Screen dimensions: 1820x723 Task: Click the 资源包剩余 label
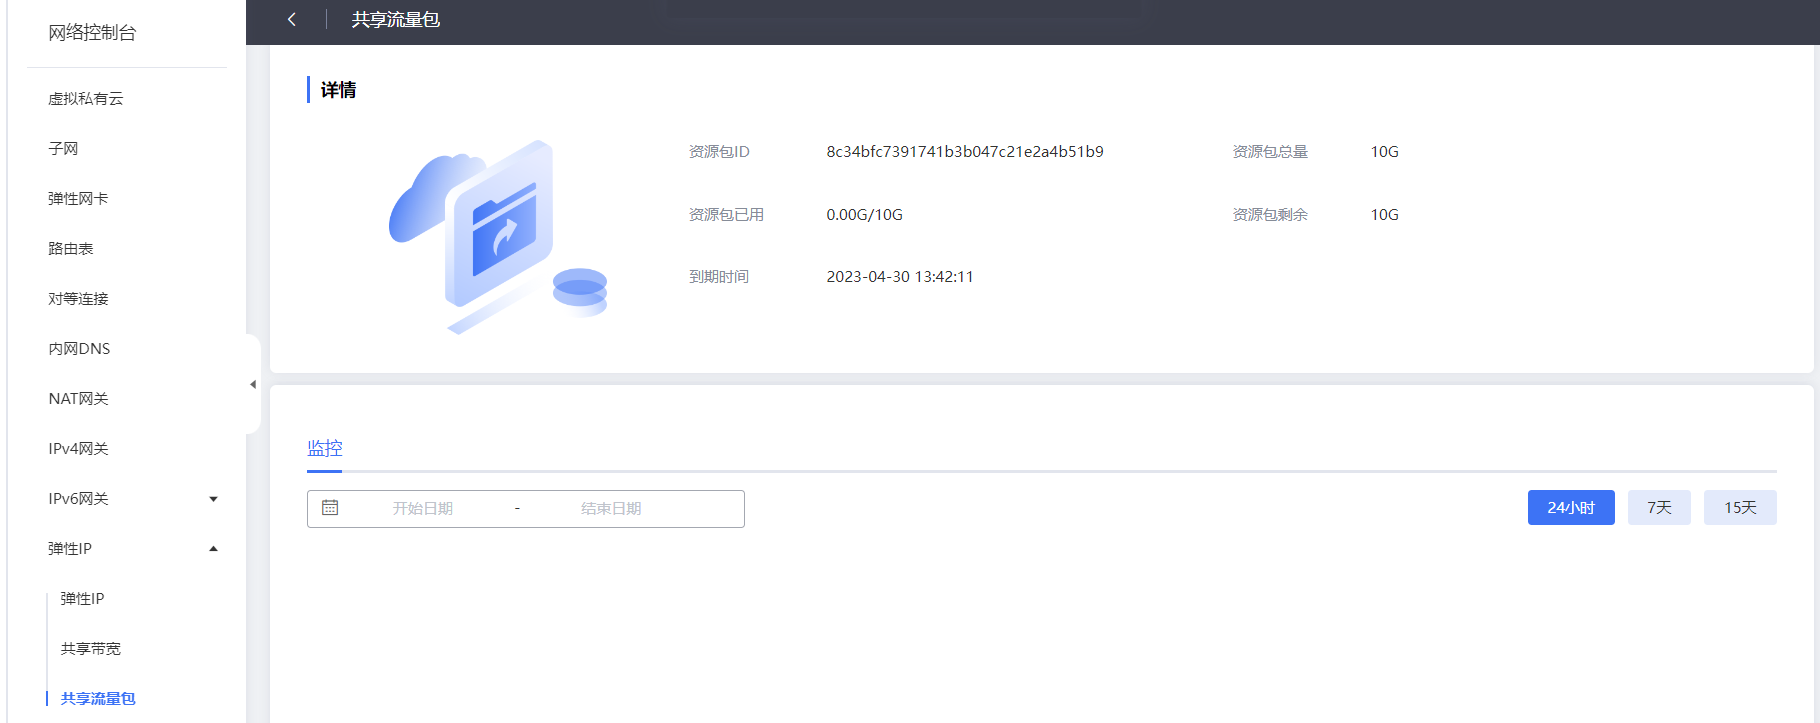[x=1270, y=215]
